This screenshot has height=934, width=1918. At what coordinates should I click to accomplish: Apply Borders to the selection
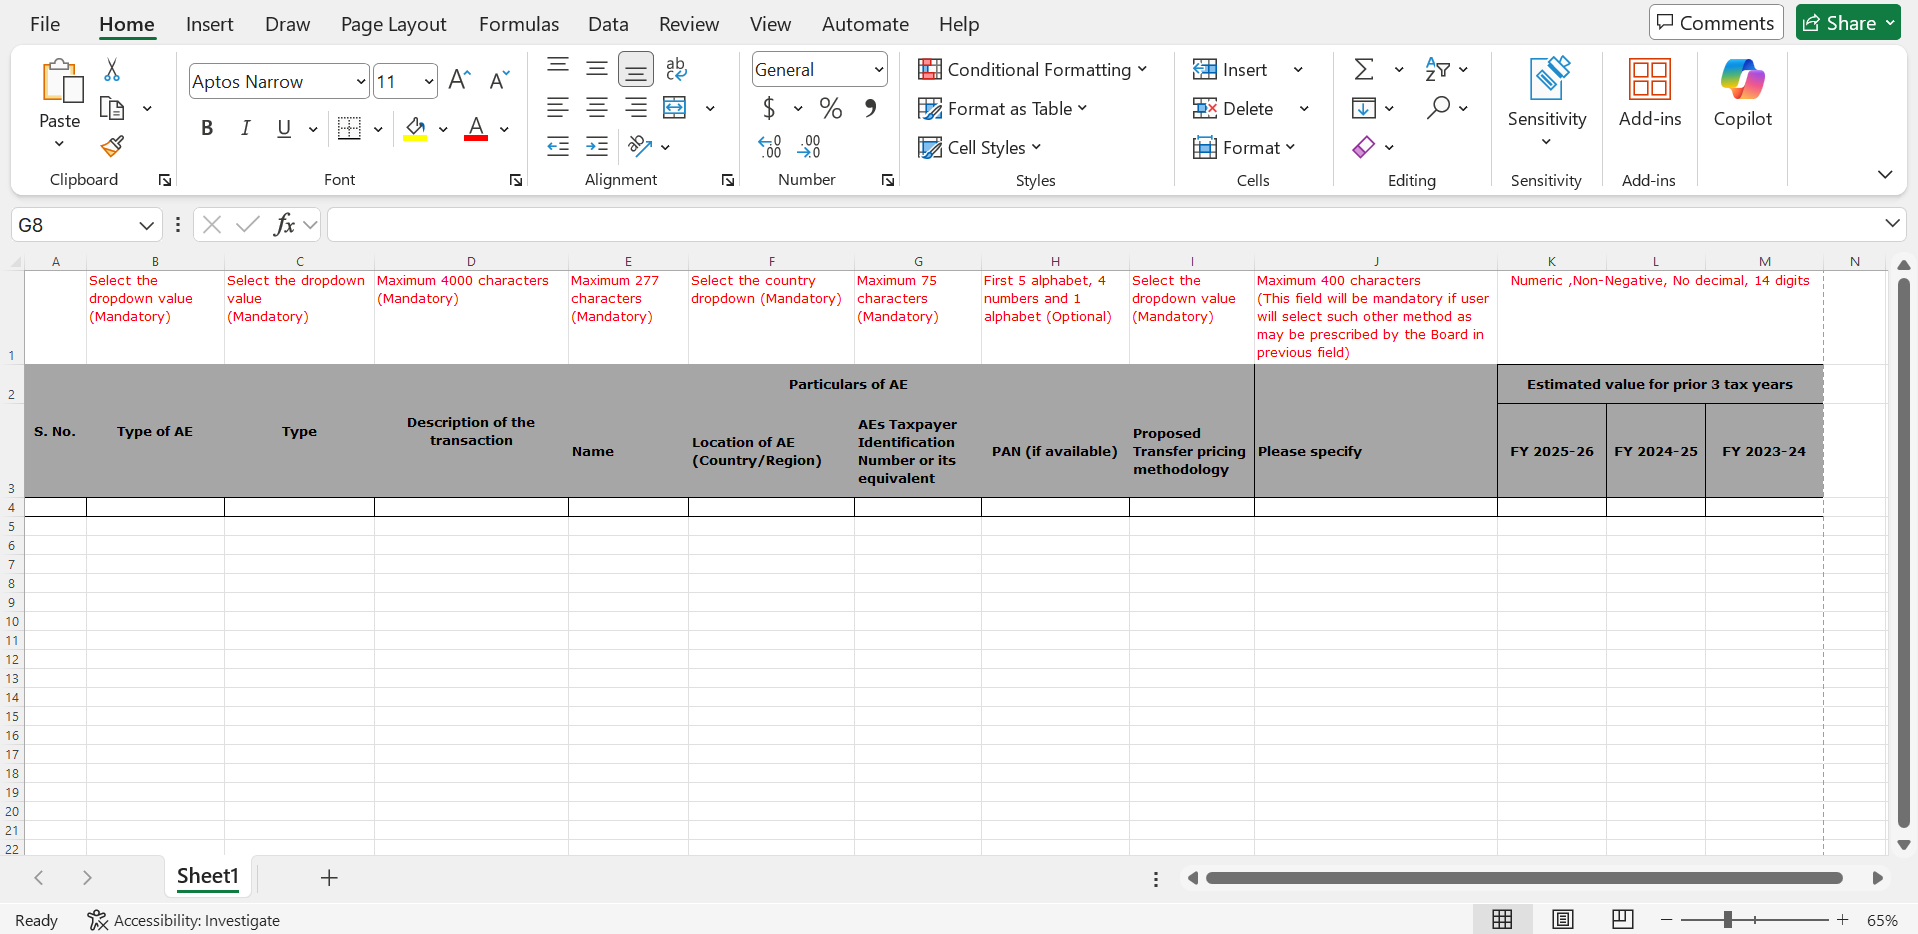click(x=349, y=128)
